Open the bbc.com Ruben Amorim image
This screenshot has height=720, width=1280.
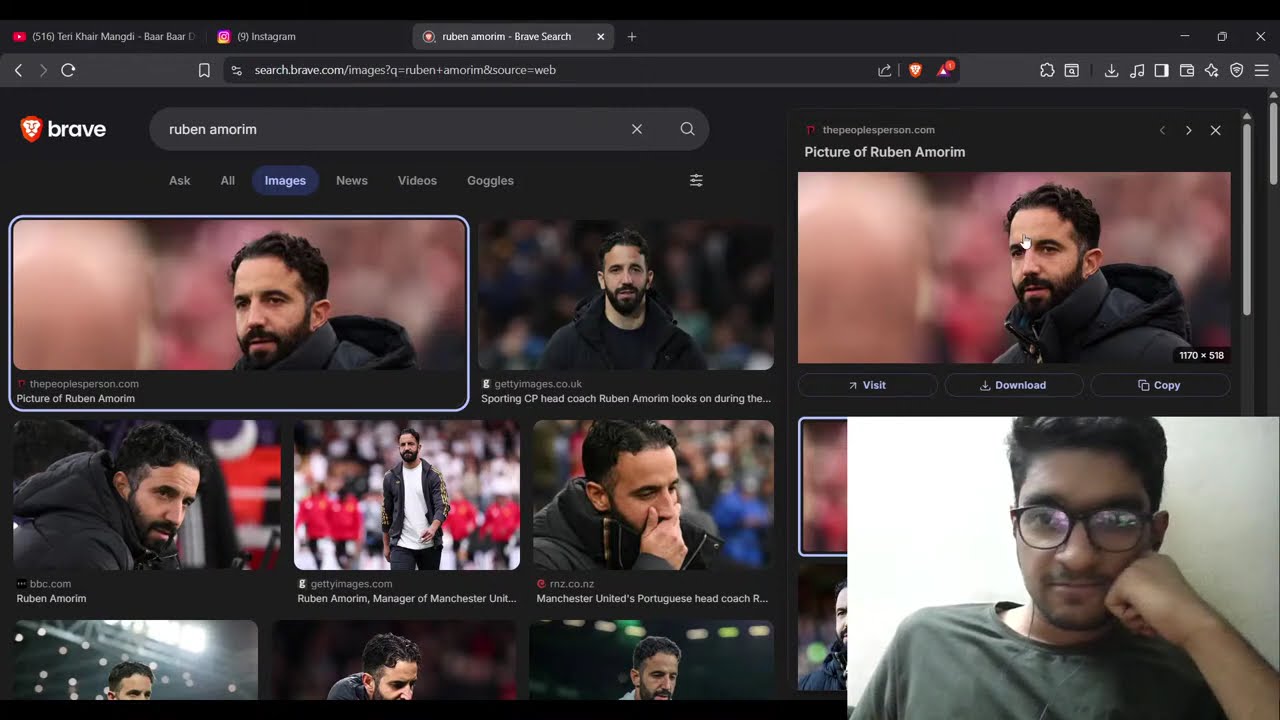tap(147, 495)
